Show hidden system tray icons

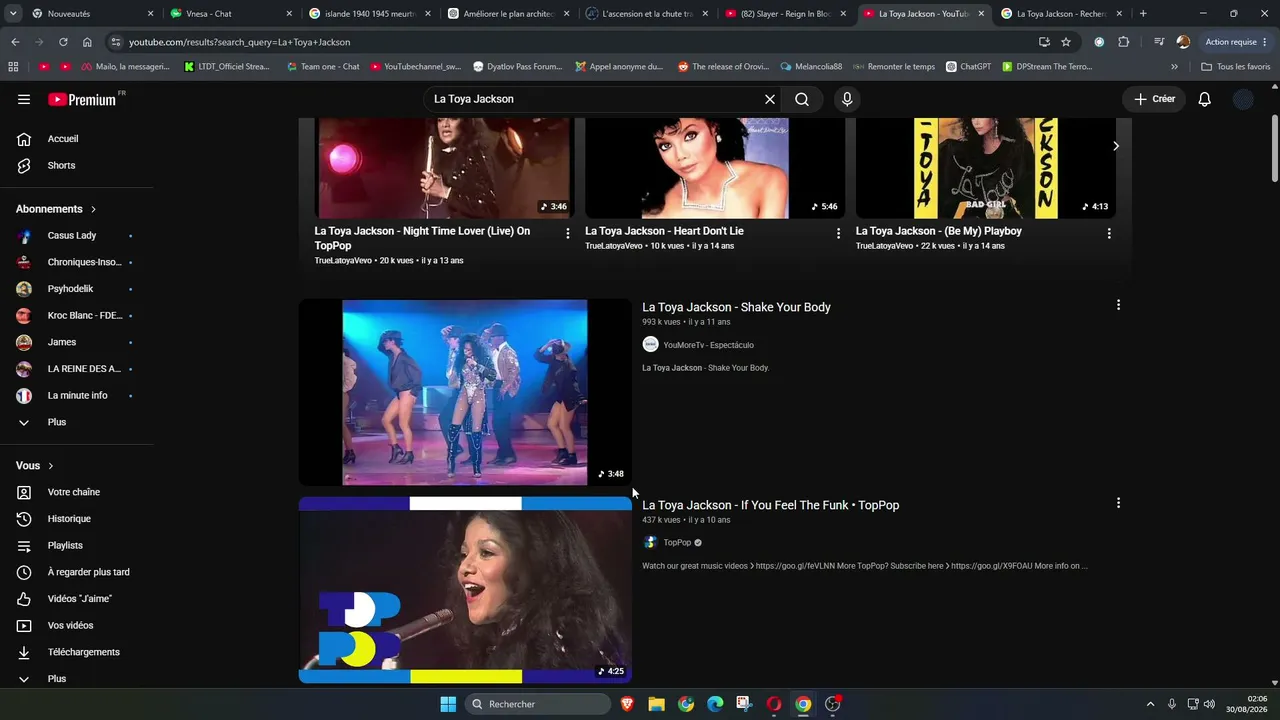pos(1150,704)
